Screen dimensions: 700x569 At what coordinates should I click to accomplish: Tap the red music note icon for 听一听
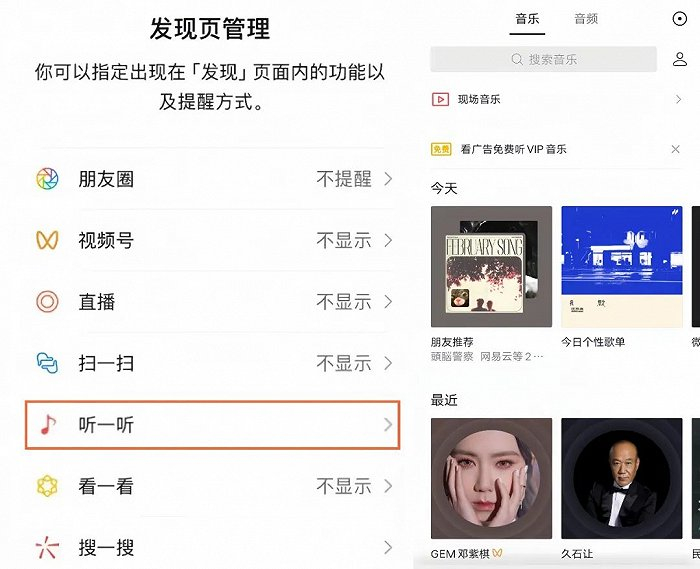[48, 424]
